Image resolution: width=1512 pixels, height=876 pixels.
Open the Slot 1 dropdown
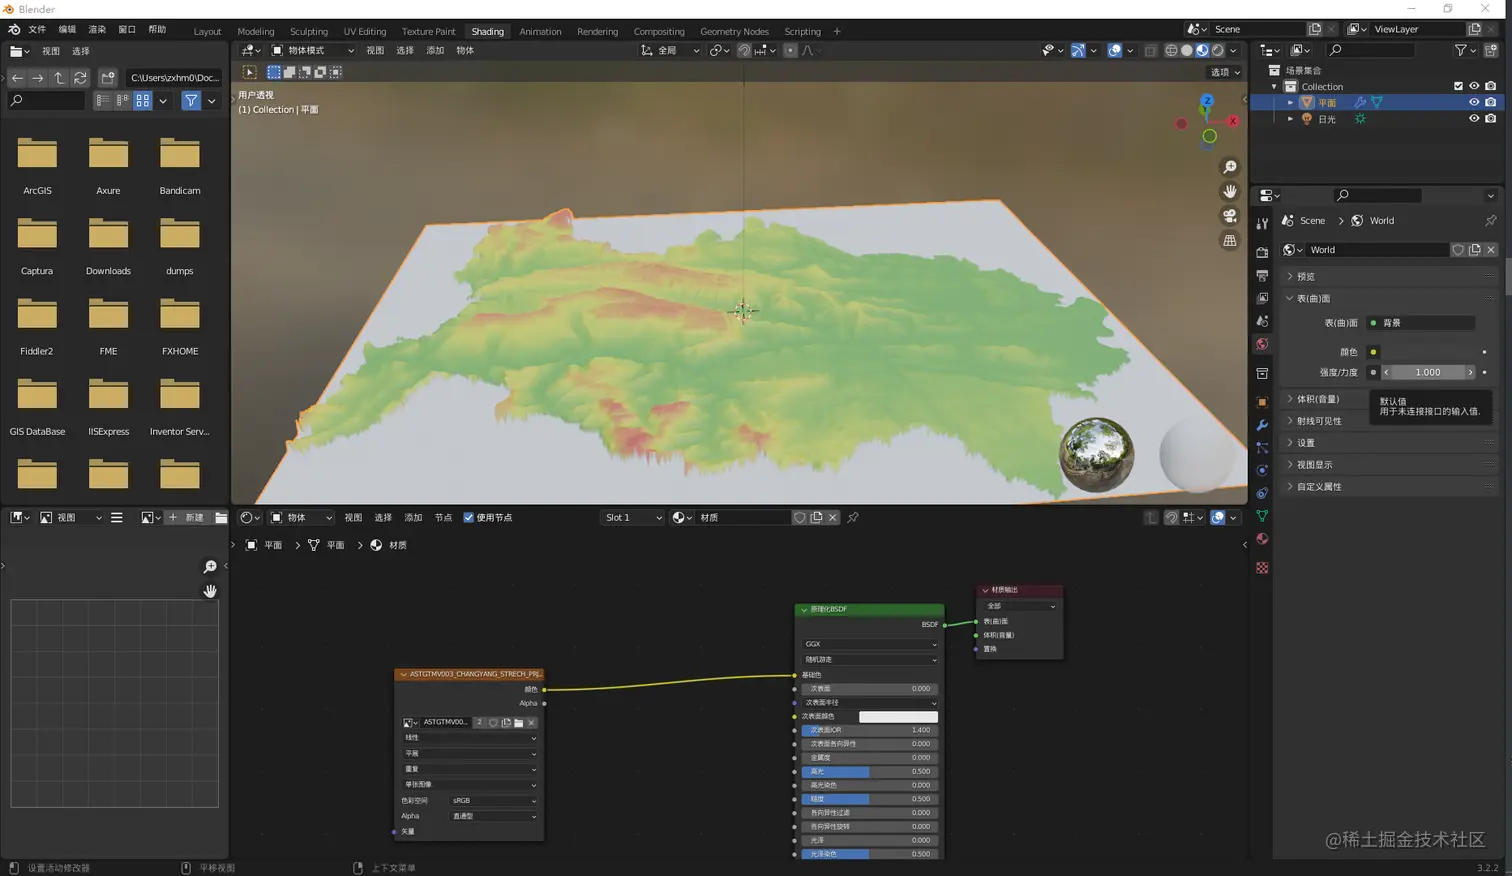click(x=632, y=518)
